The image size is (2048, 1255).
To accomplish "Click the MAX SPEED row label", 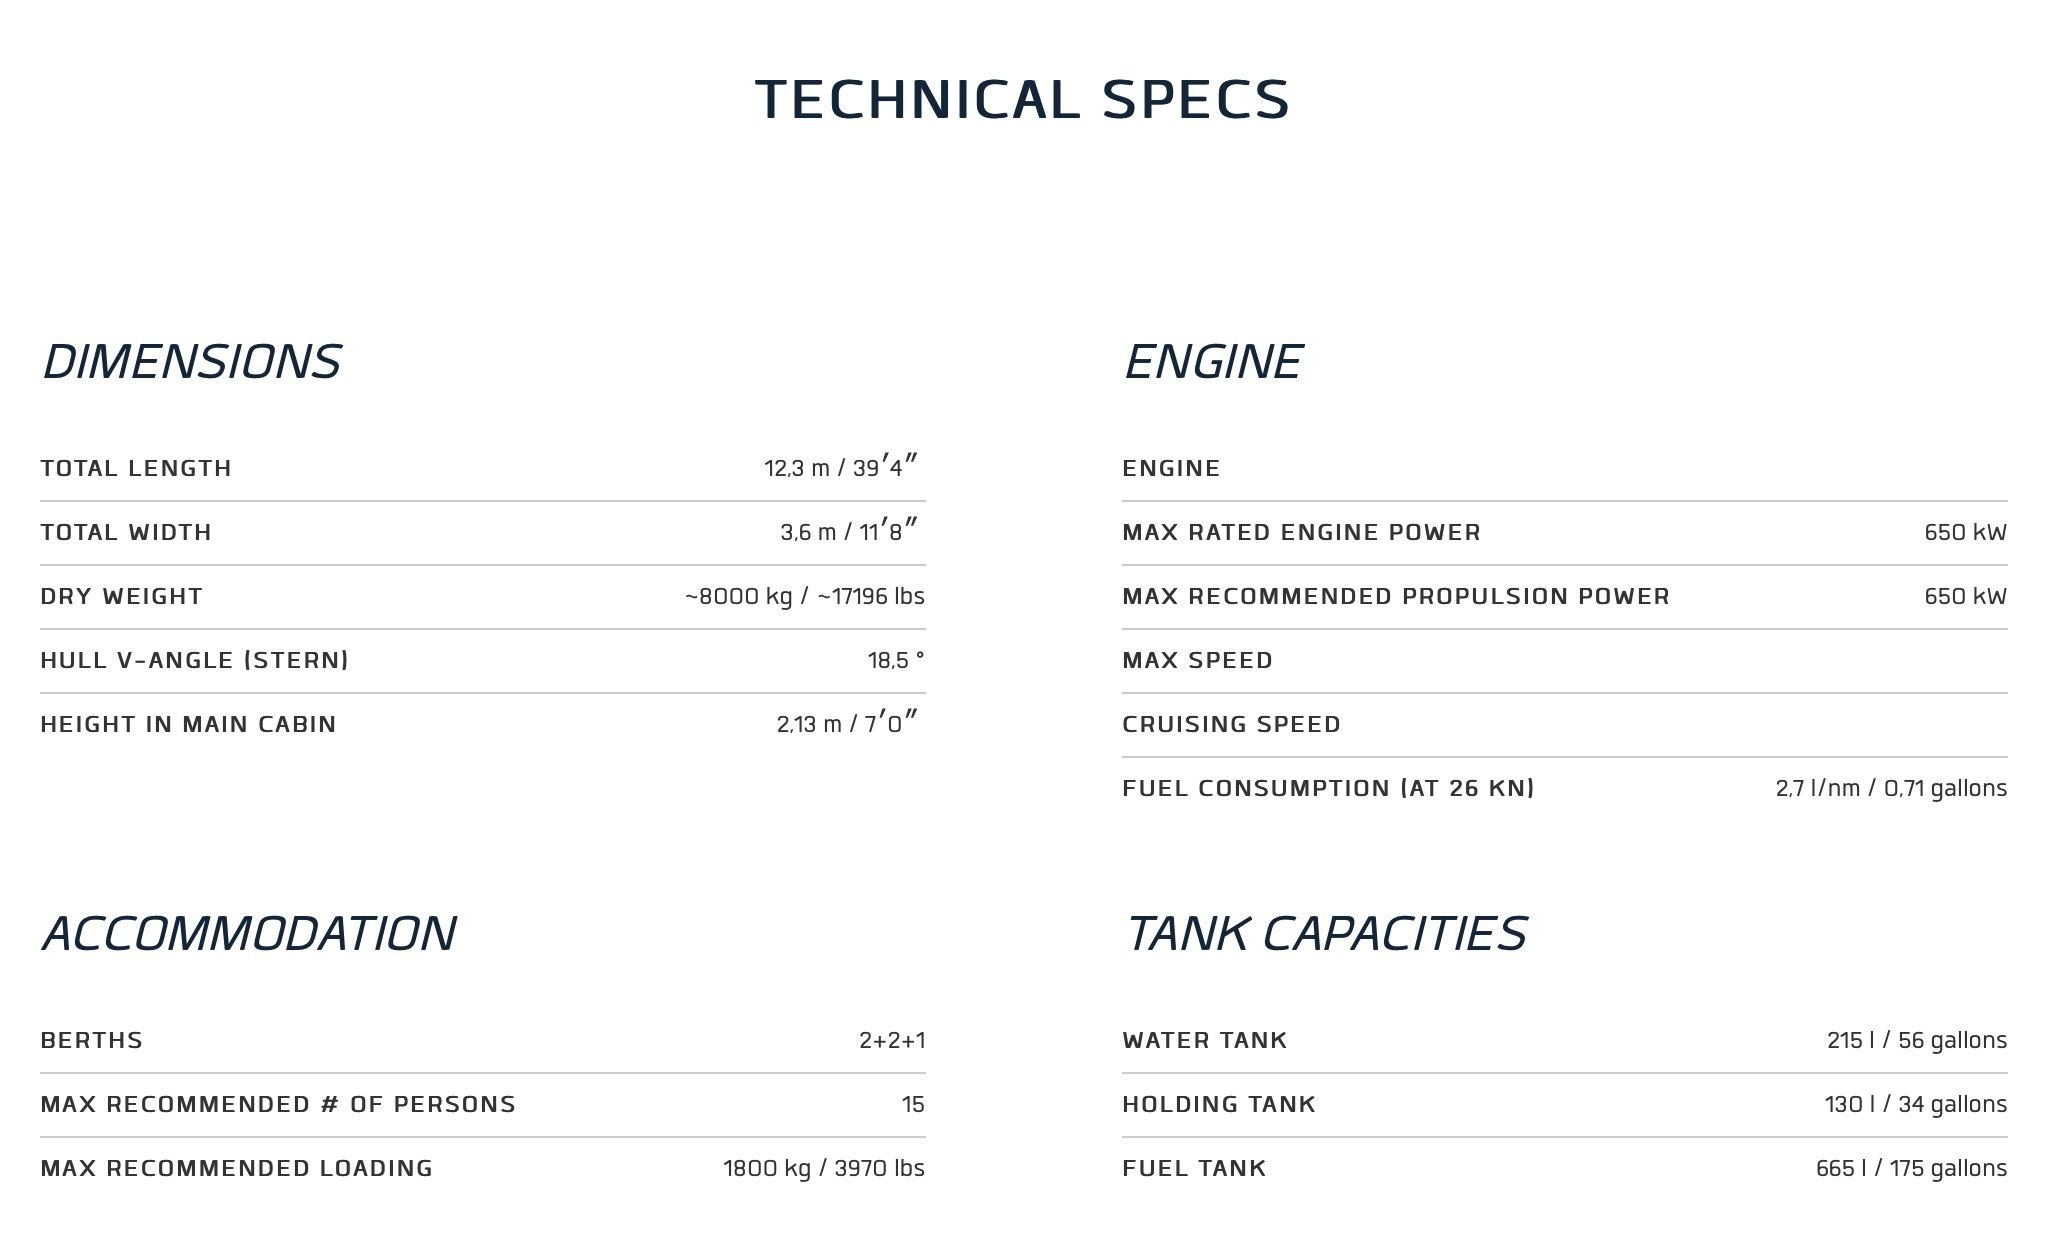I will 1197,660.
